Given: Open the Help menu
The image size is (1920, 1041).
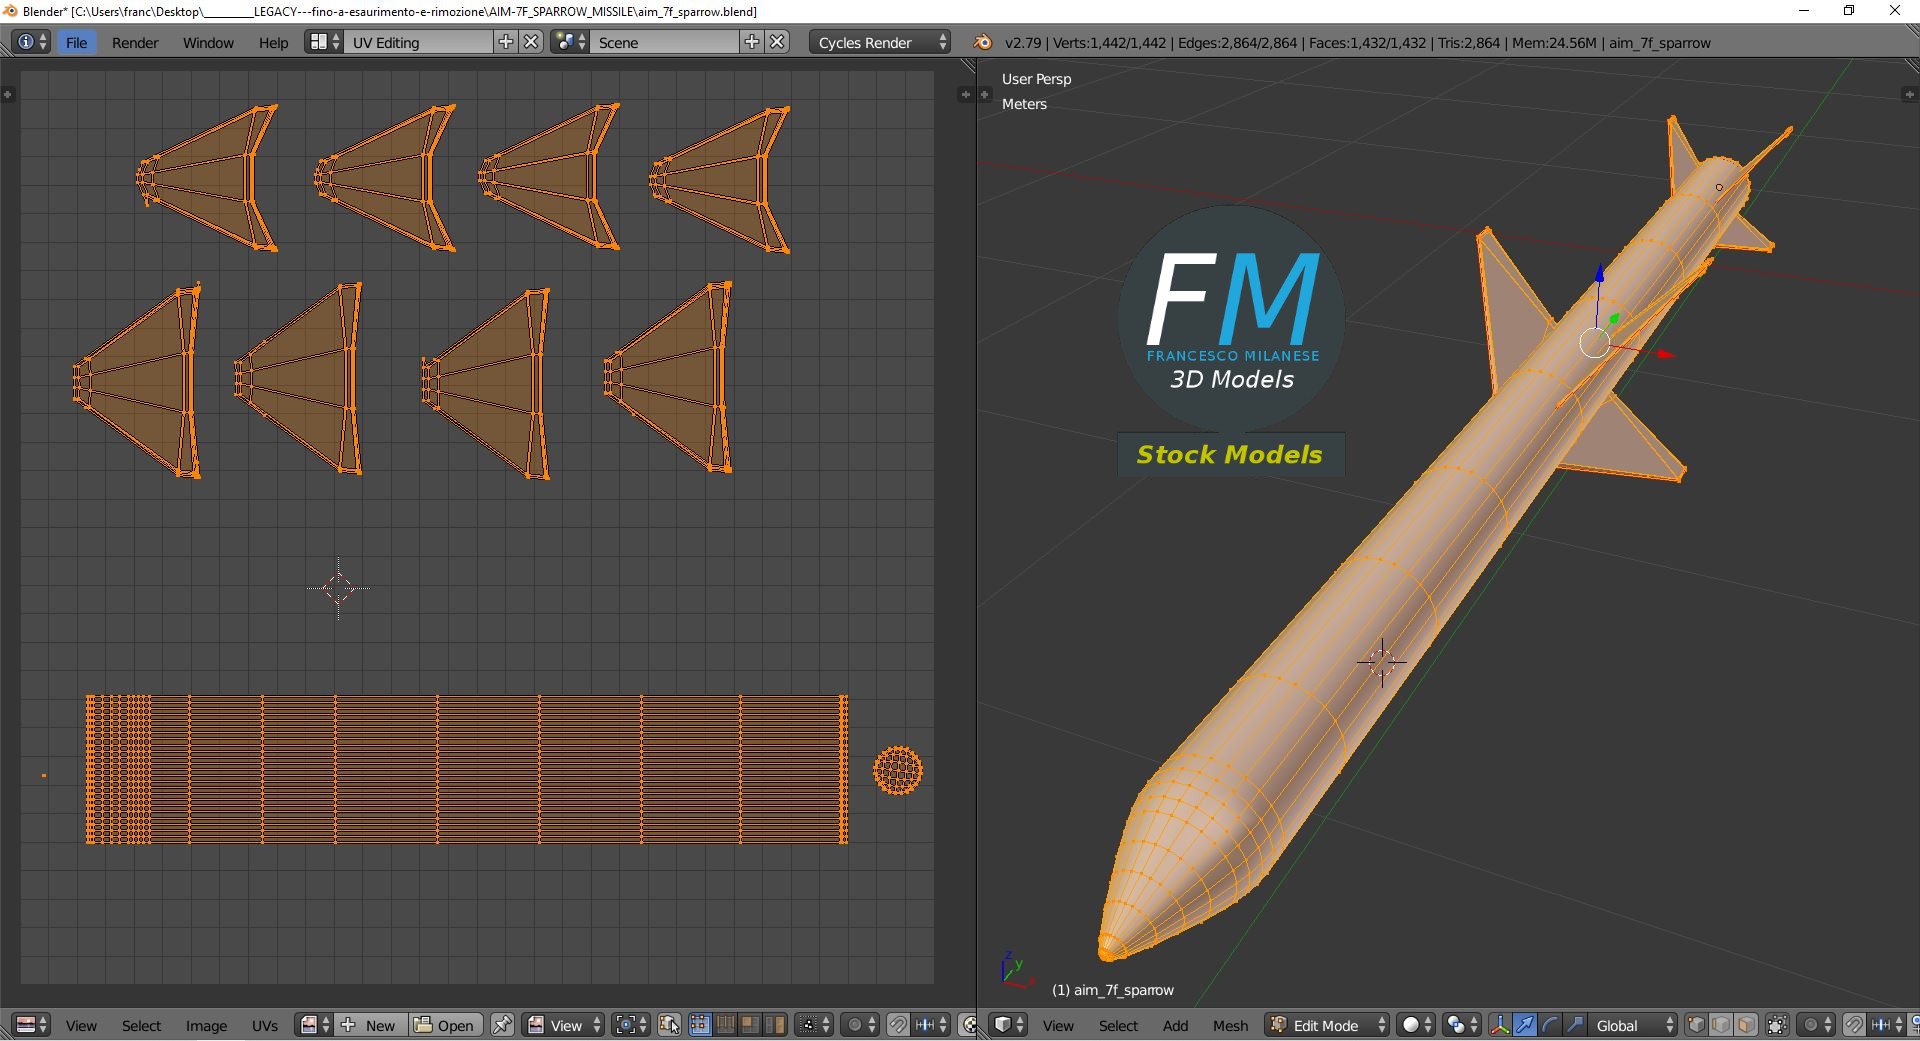Looking at the screenshot, I should (x=273, y=42).
